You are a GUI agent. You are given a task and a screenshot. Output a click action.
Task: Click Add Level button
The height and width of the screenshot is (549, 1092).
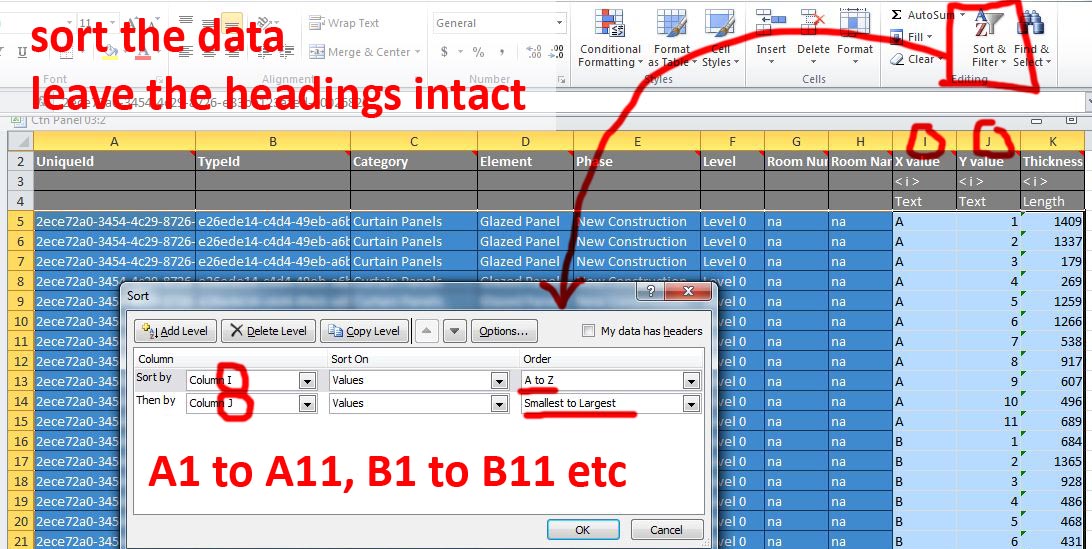(x=176, y=331)
